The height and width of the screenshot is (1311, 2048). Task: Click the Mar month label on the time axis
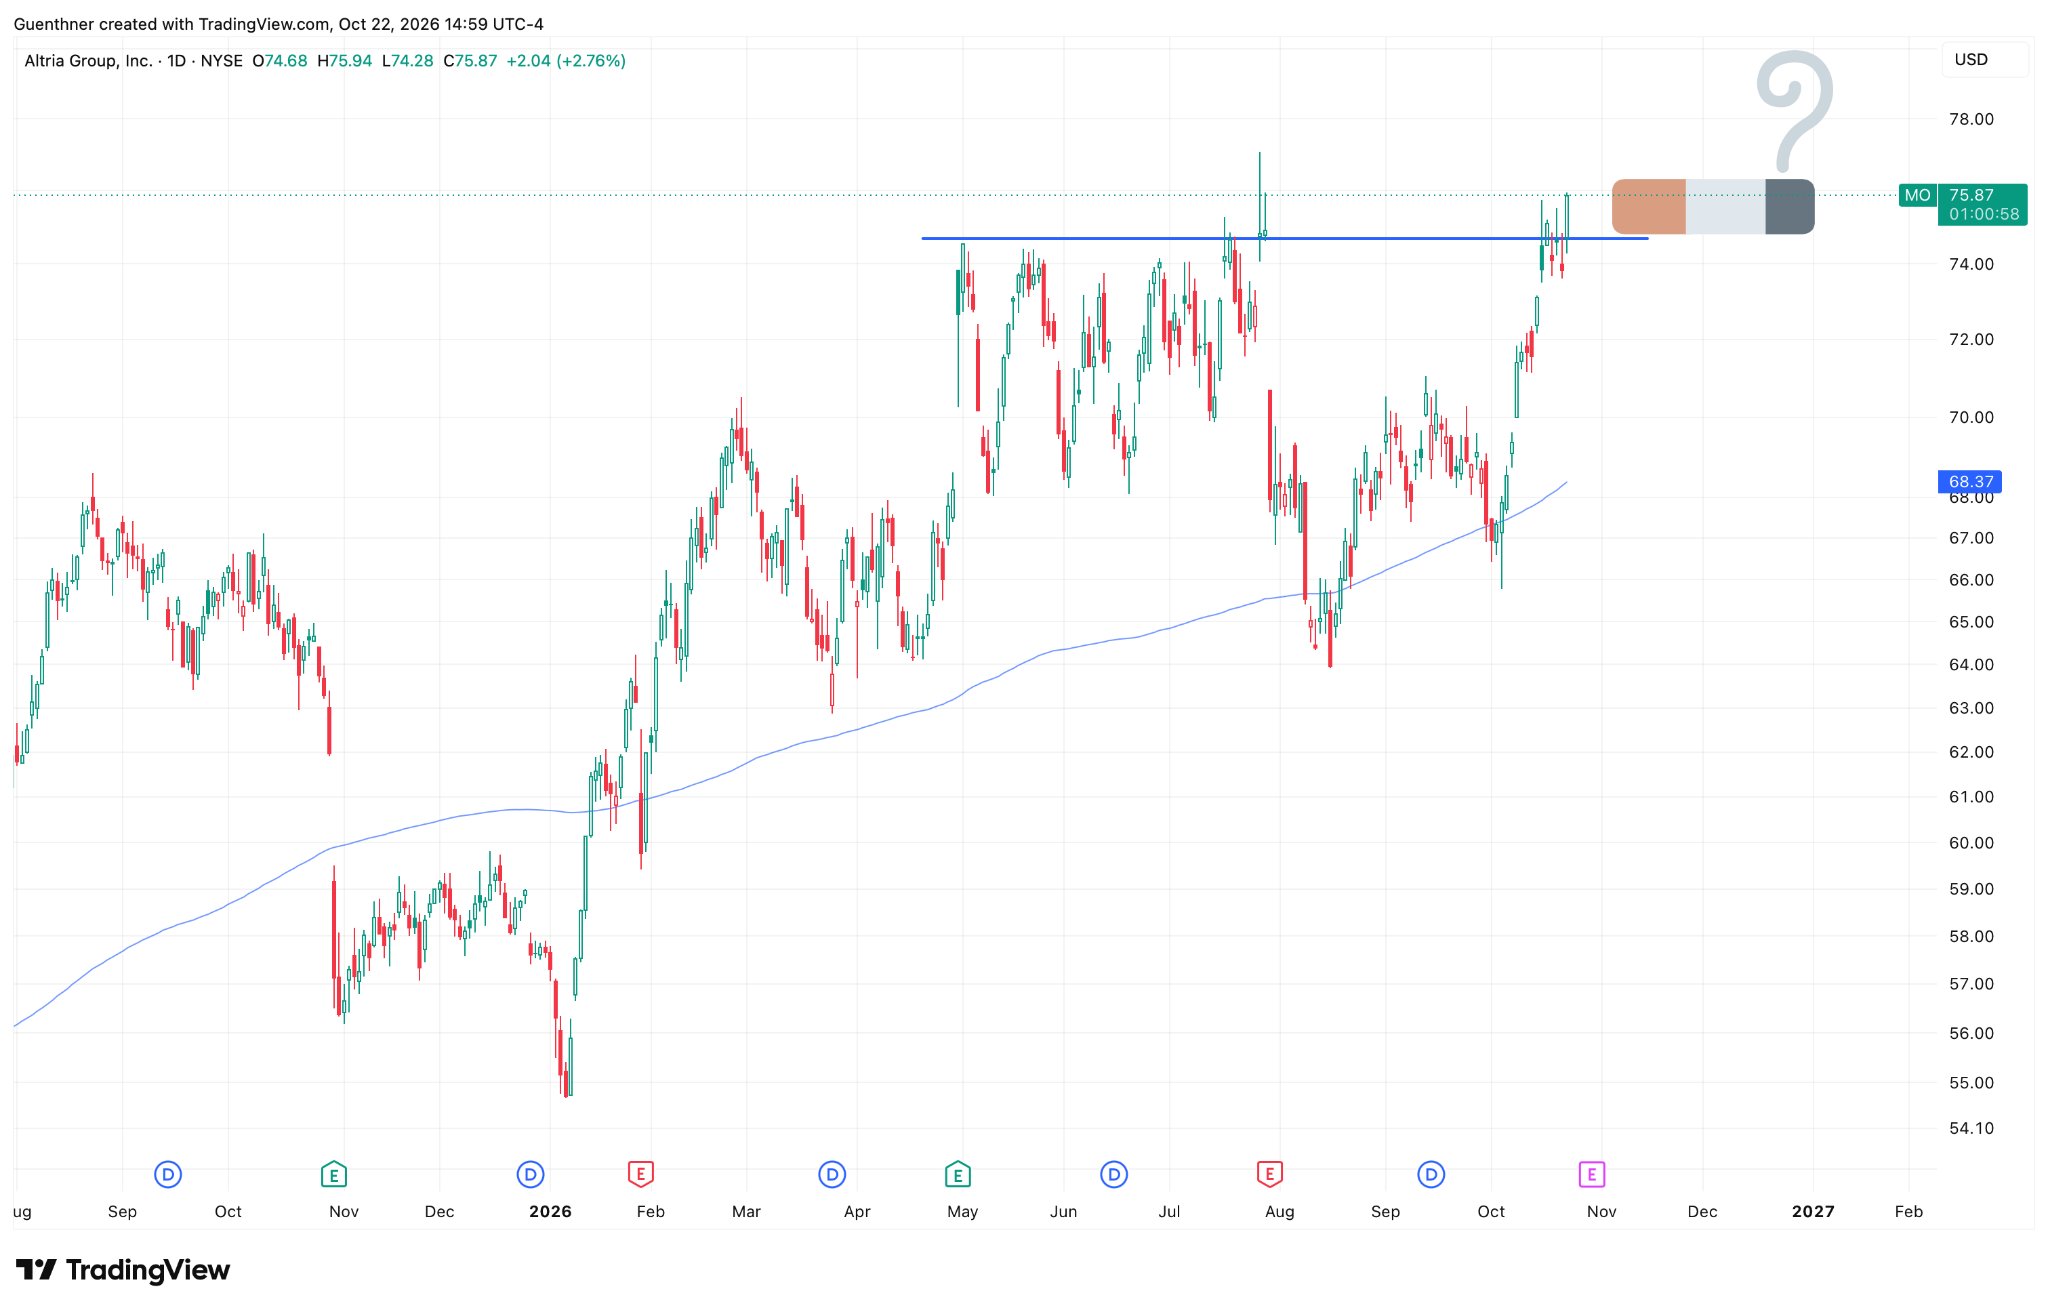(x=746, y=1211)
